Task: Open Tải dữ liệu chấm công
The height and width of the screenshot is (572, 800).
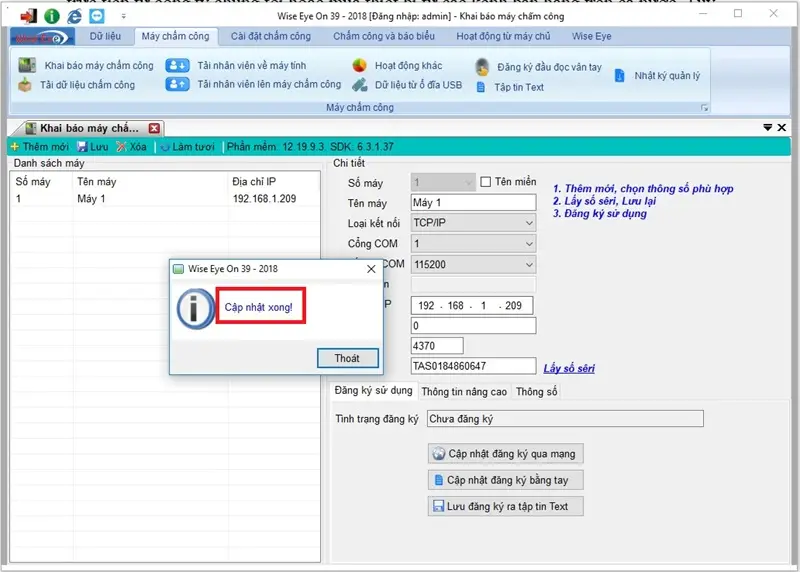Action: (x=86, y=85)
